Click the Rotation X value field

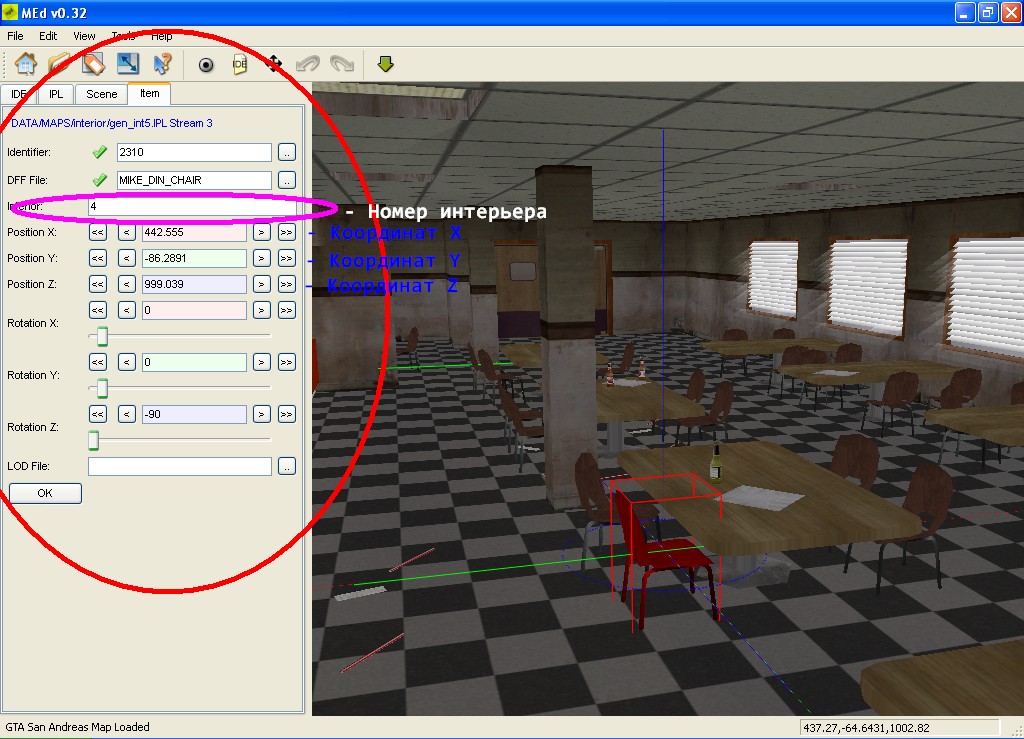click(194, 310)
